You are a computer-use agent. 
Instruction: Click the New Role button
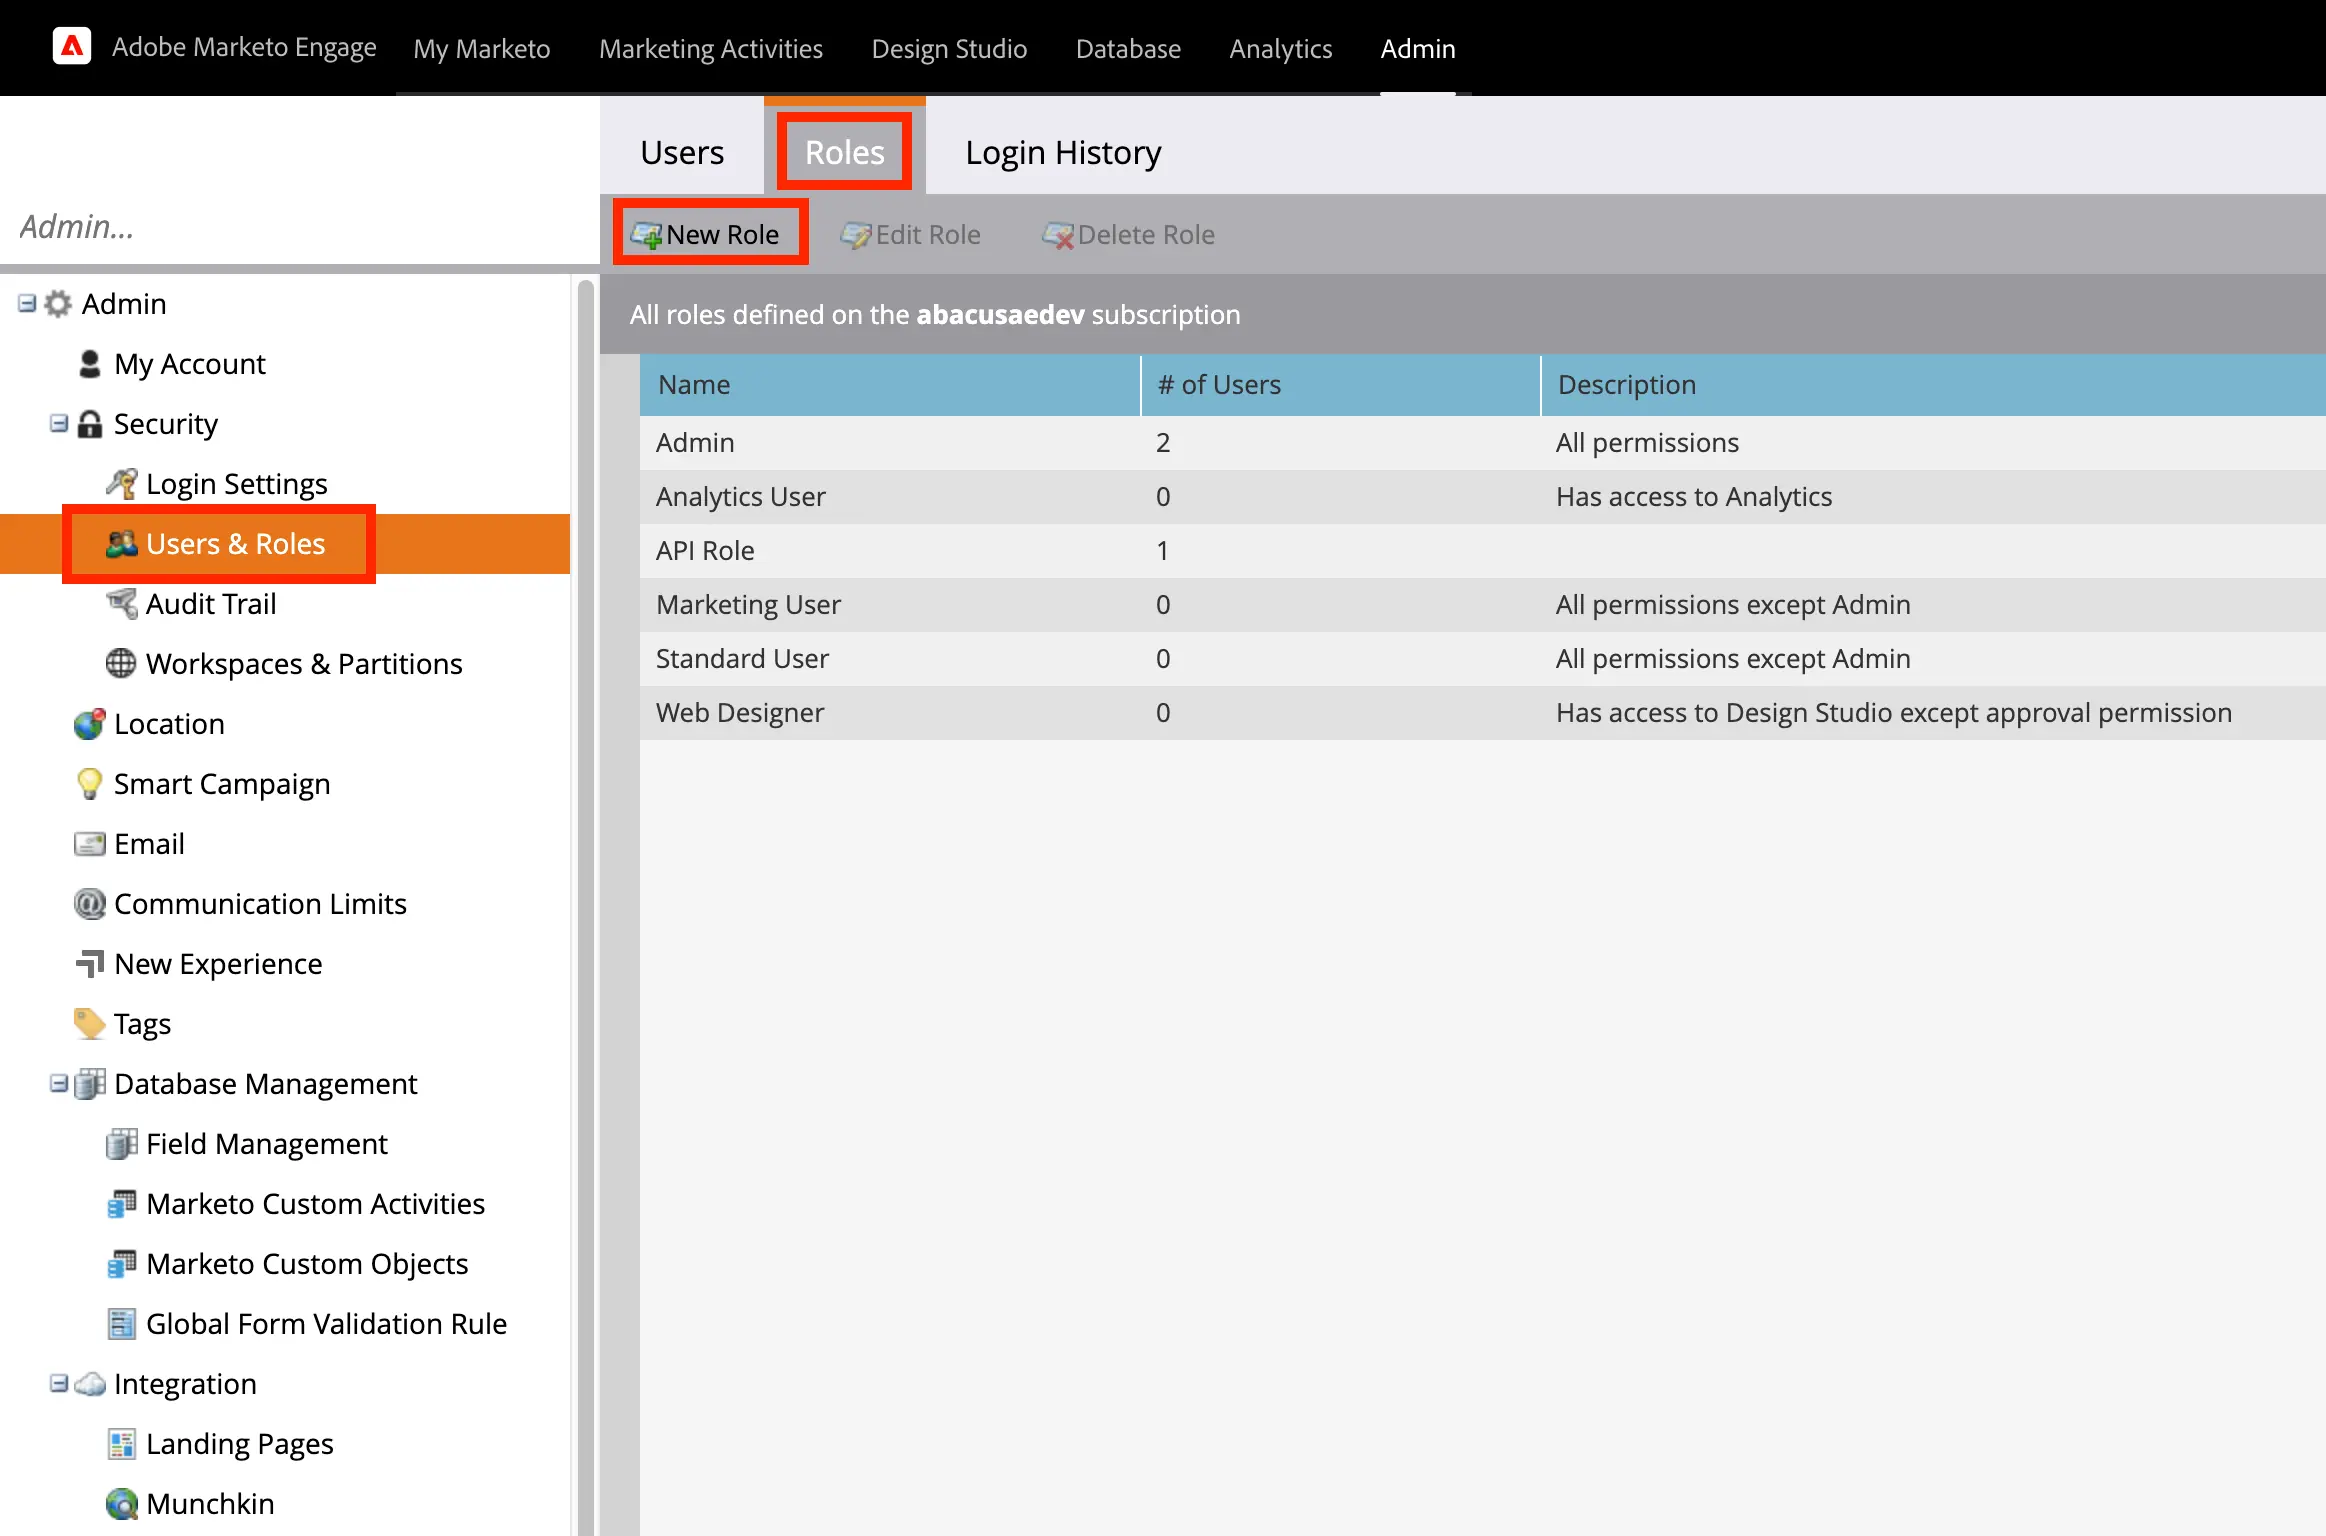709,234
